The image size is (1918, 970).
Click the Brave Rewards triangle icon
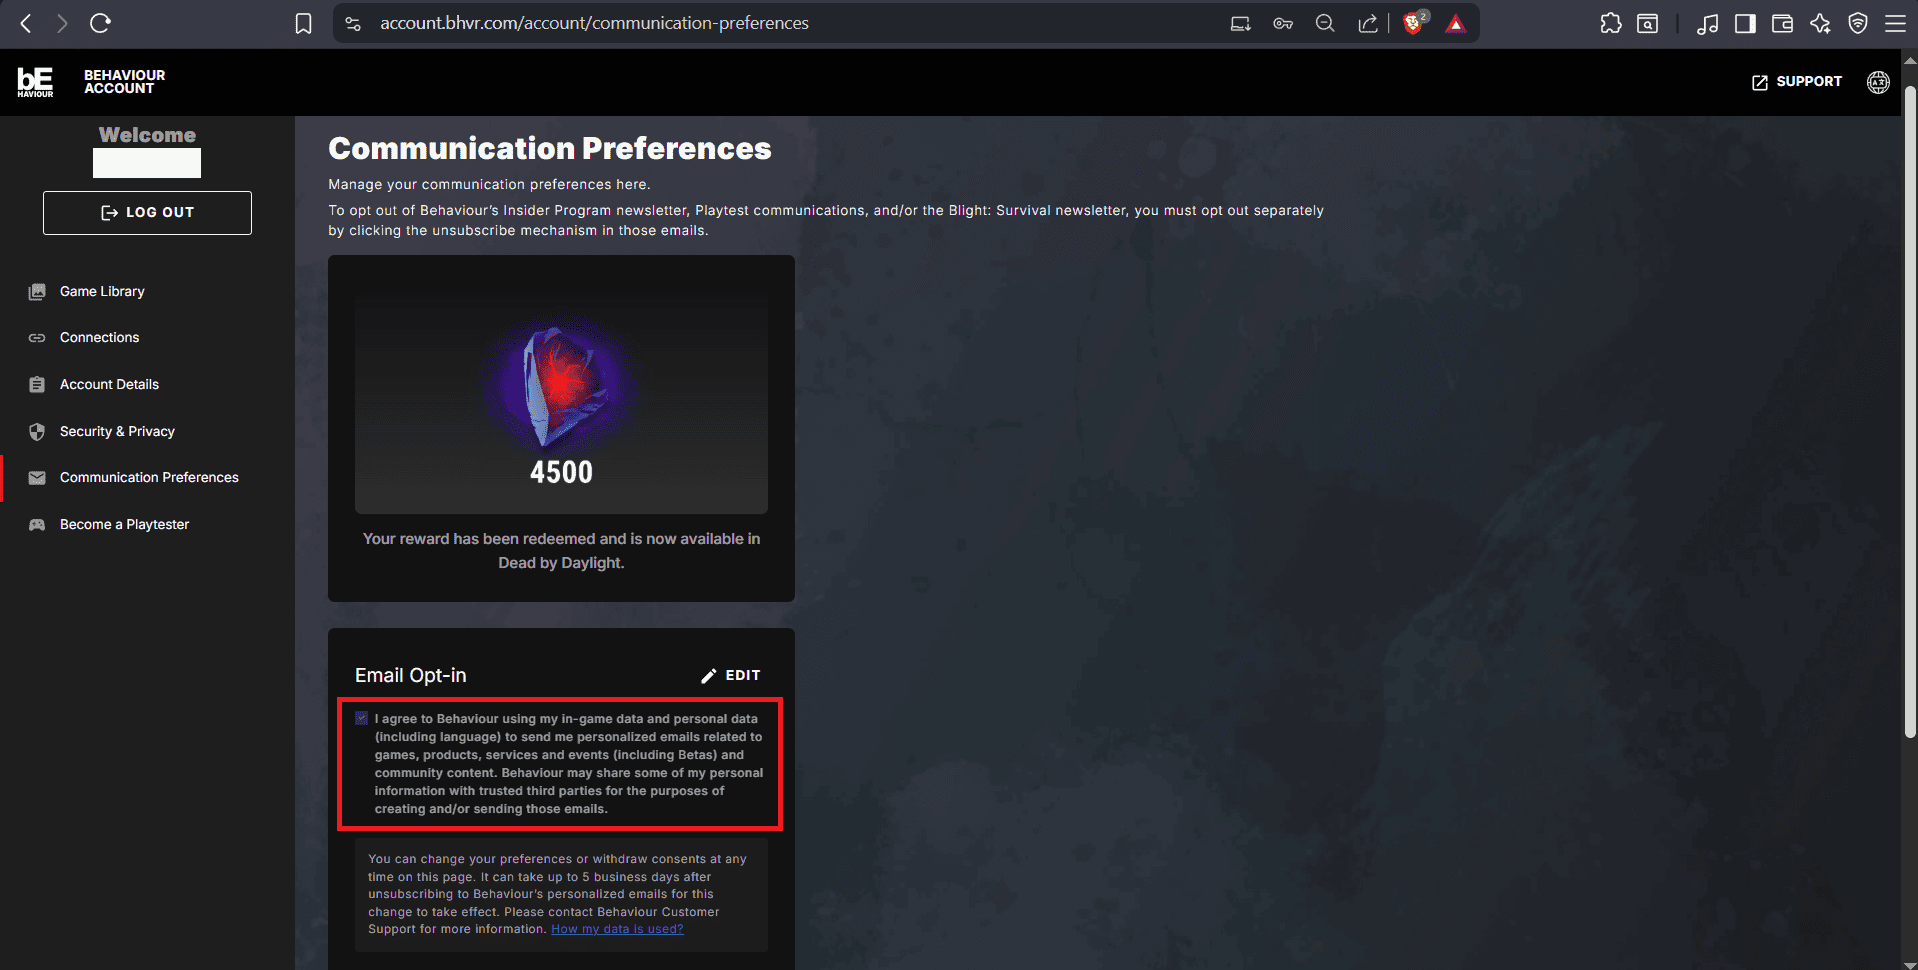(x=1456, y=24)
